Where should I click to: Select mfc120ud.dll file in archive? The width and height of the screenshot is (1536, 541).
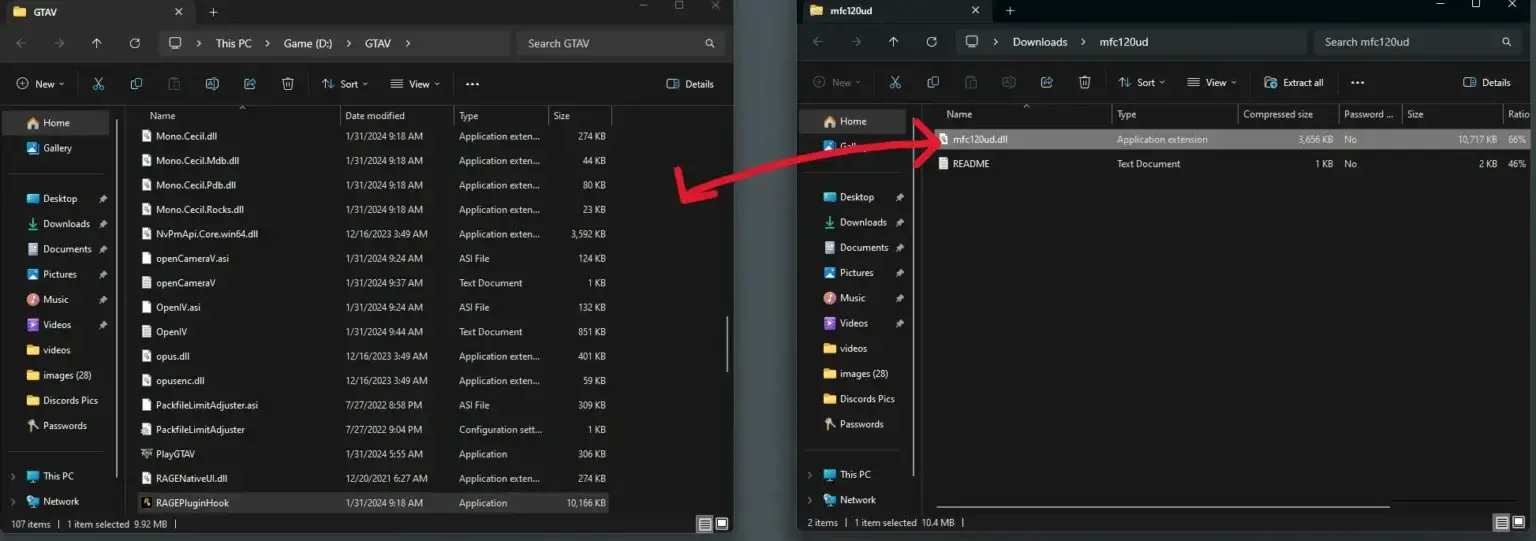pyautogui.click(x=980, y=139)
